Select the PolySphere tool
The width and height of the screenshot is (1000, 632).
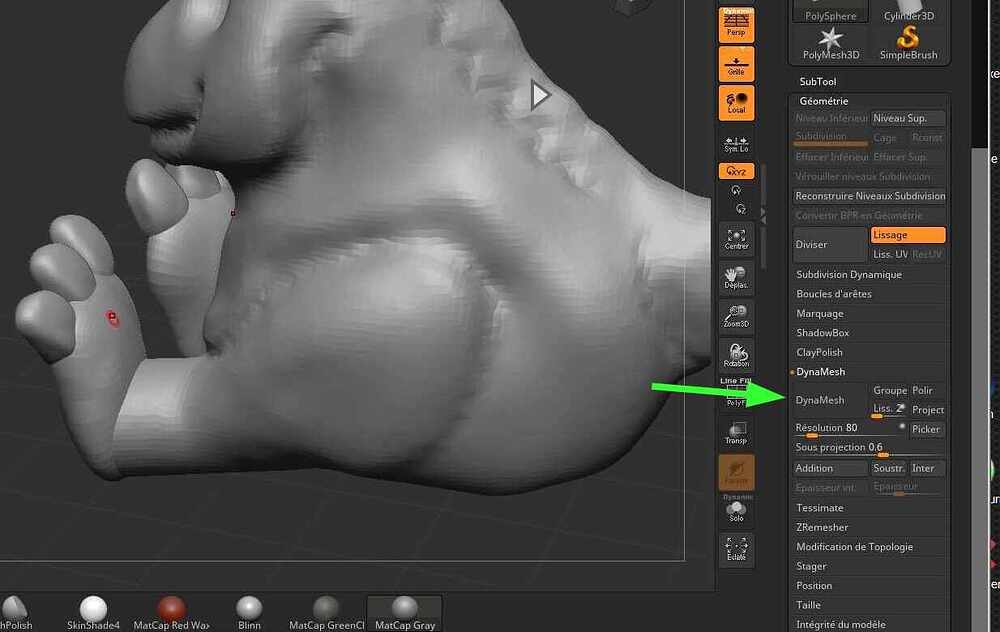click(830, 11)
